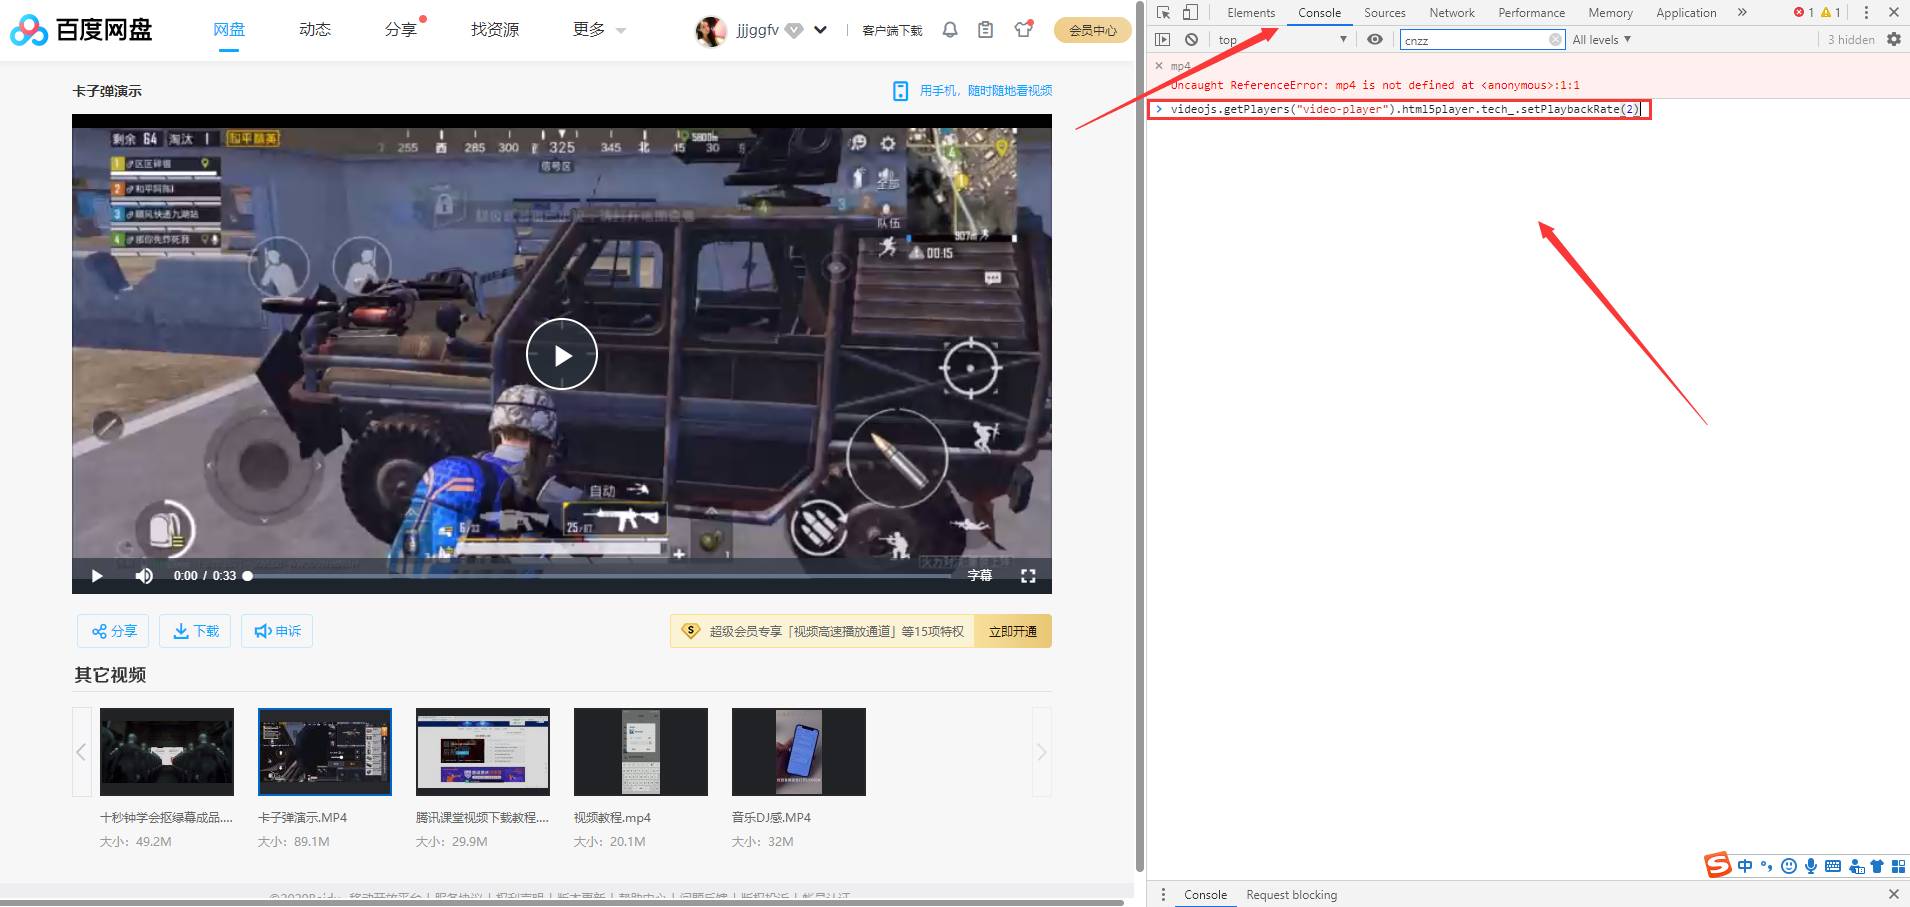Image resolution: width=1910 pixels, height=907 pixels.
Task: Clear the console with the ban icon
Action: pos(1191,40)
